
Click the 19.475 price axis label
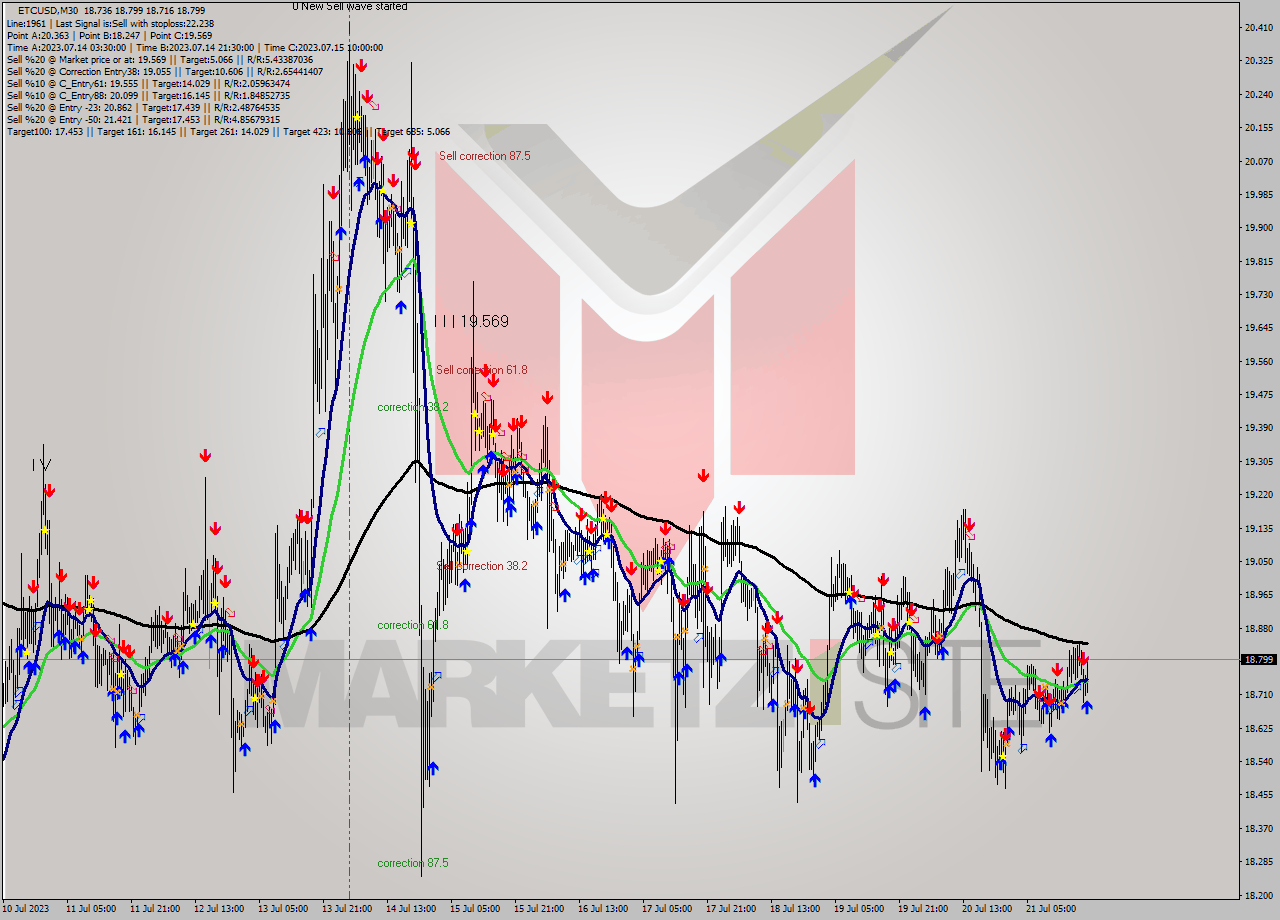coord(1258,394)
